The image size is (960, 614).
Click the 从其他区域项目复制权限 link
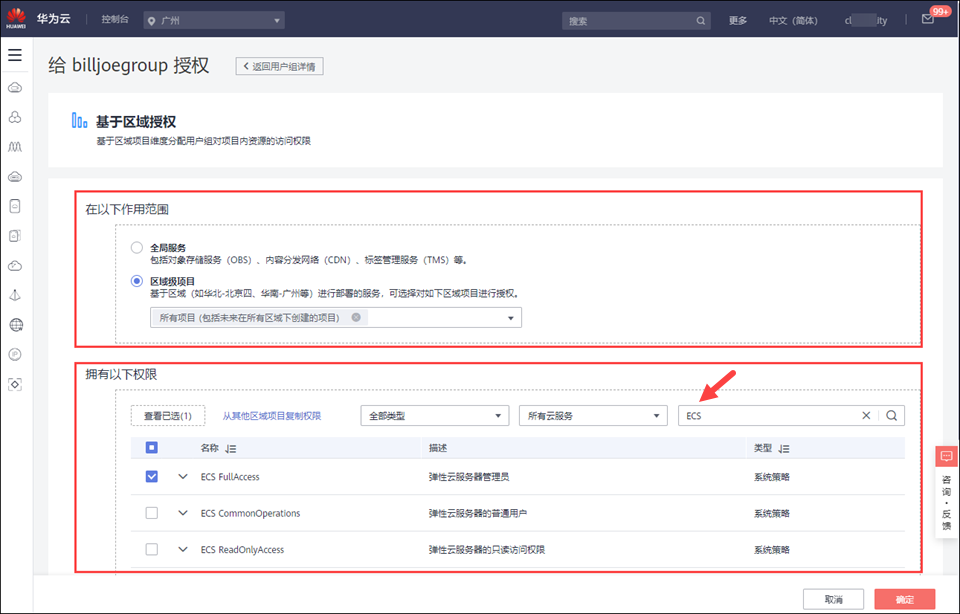(271, 416)
